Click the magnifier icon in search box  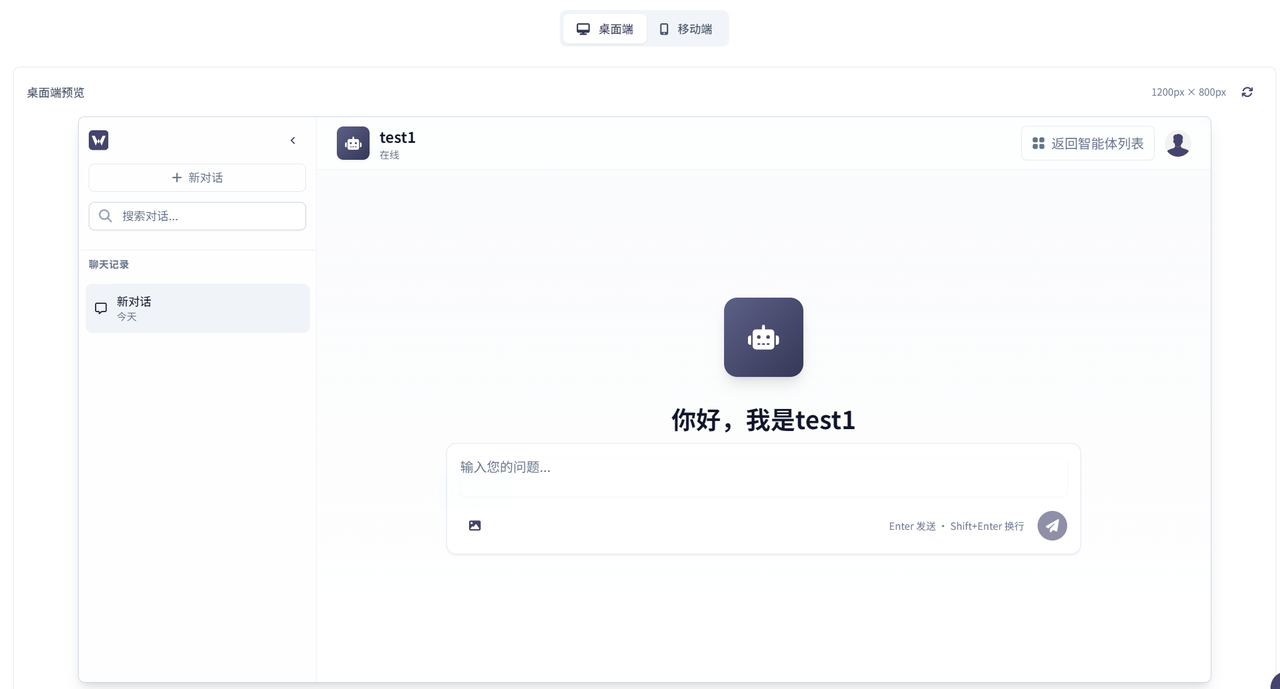coord(105,215)
